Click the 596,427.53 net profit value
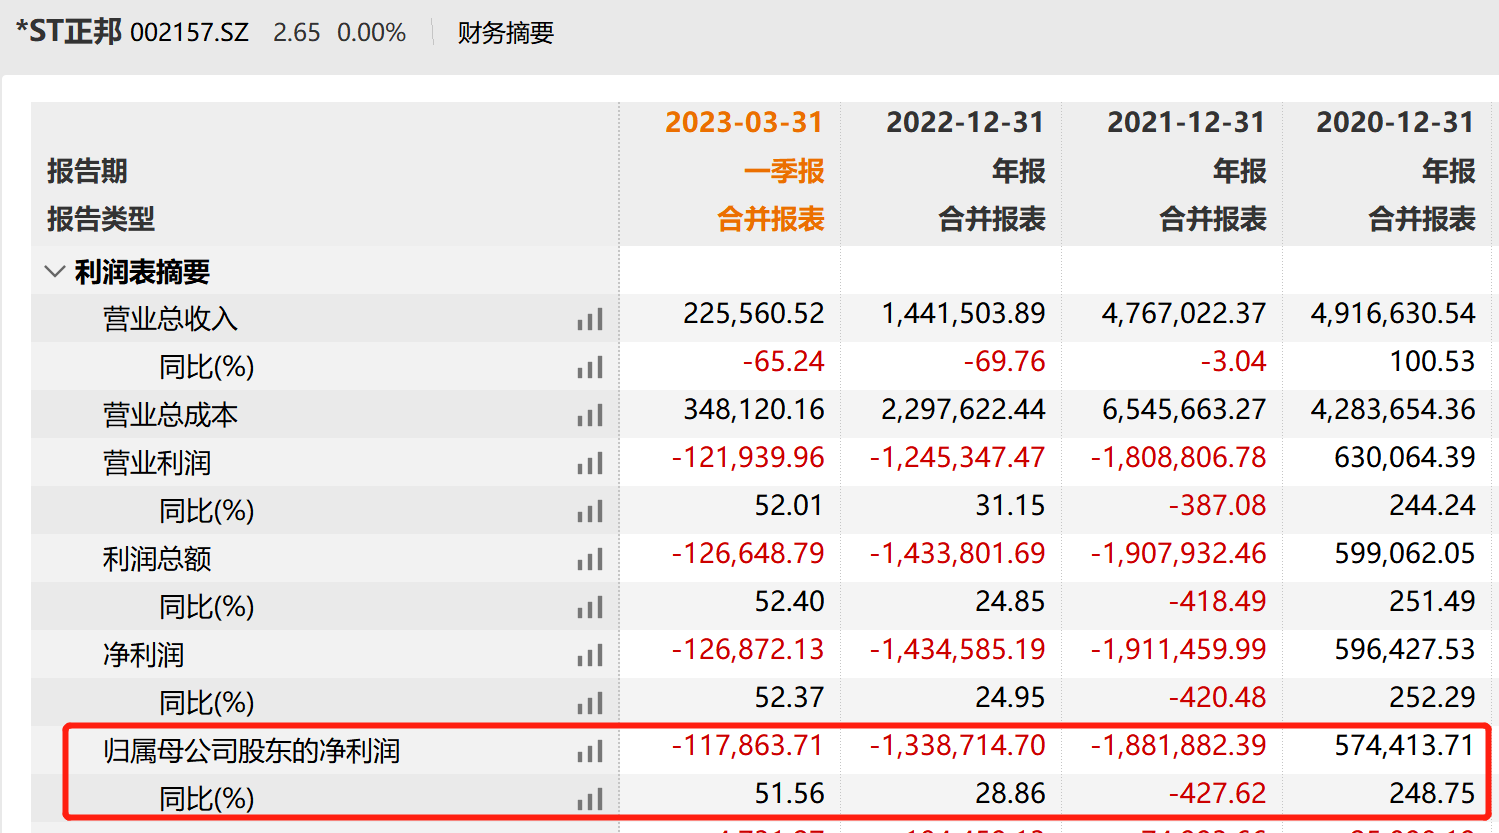 coord(1405,650)
